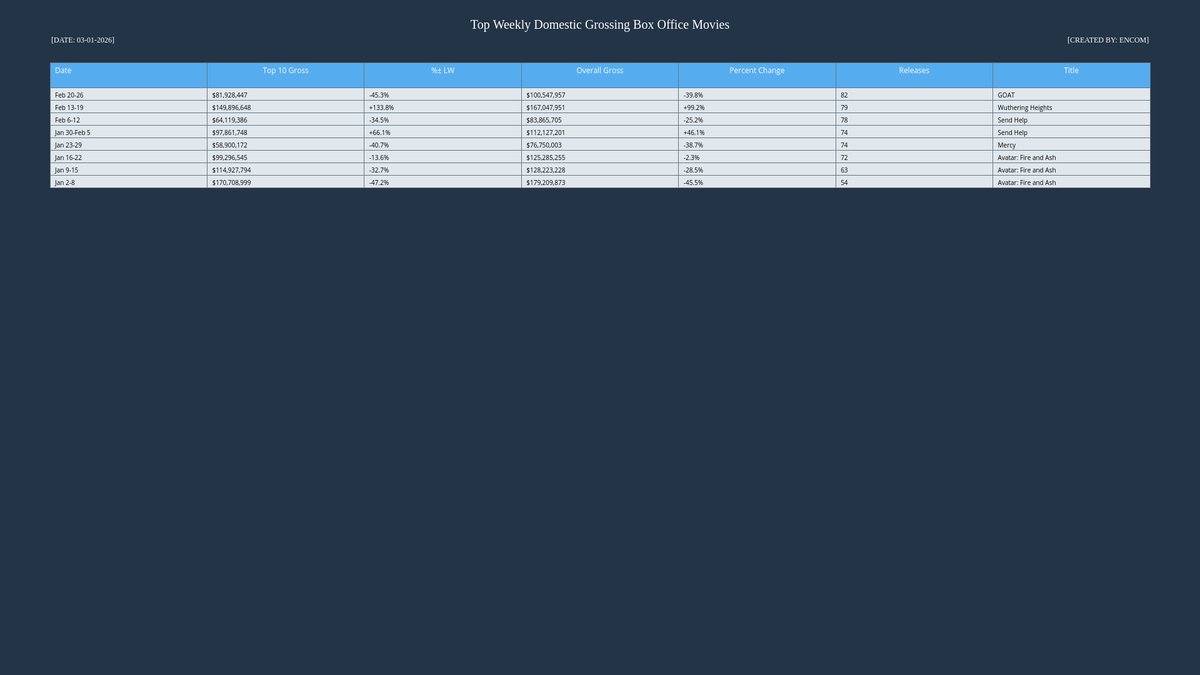
Task: Click the 82 releases cell
Action: [x=914, y=95]
